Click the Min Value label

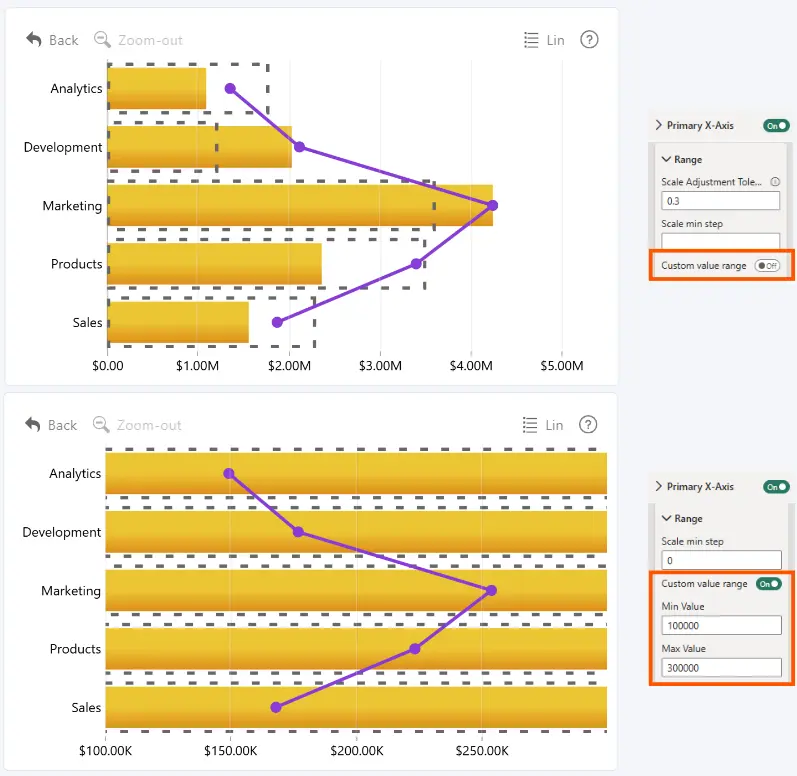(x=683, y=606)
